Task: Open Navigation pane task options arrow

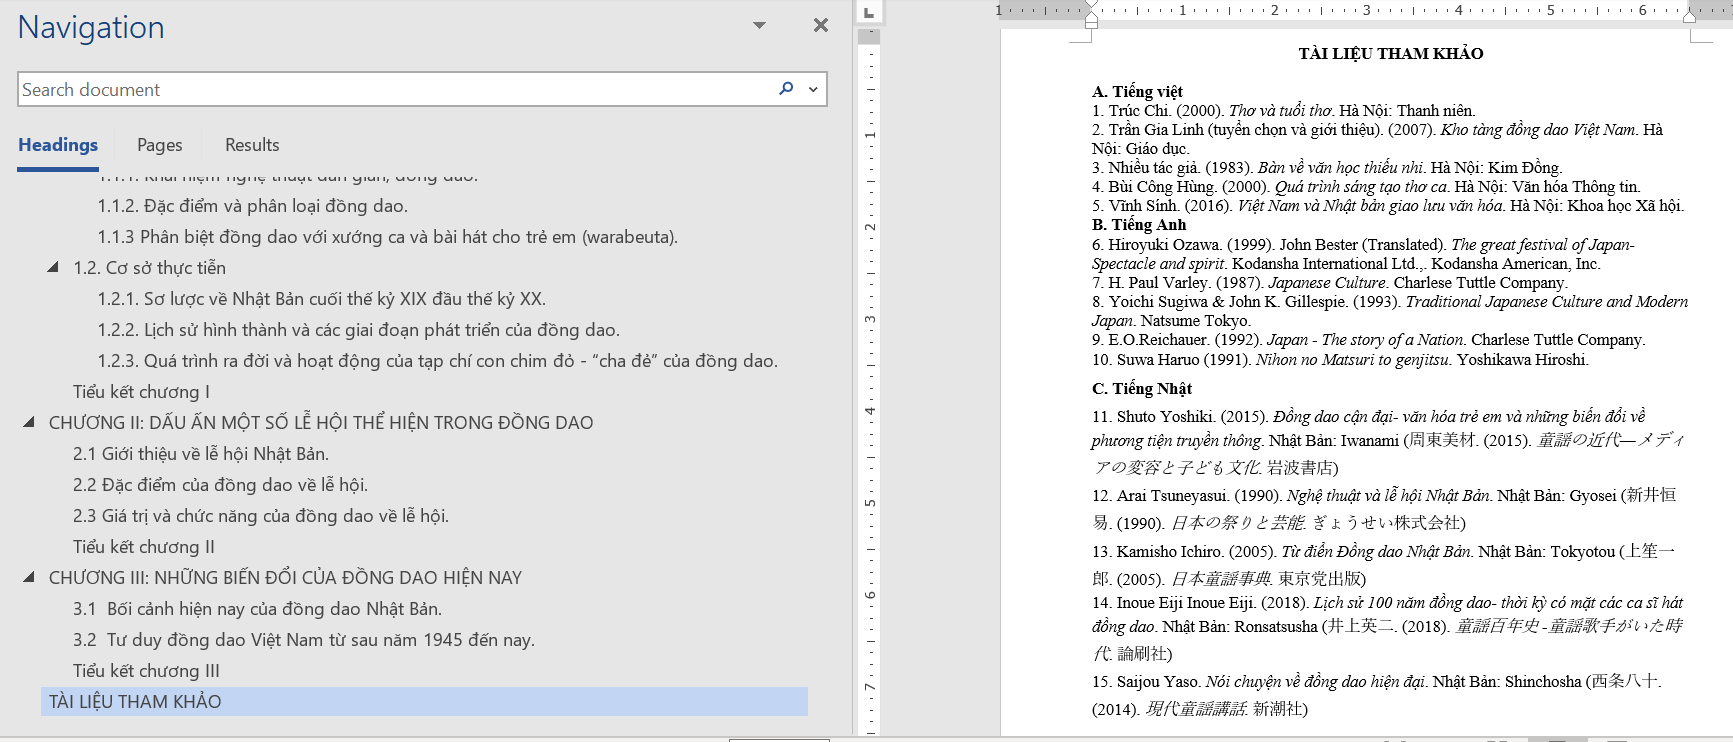Action: click(760, 25)
